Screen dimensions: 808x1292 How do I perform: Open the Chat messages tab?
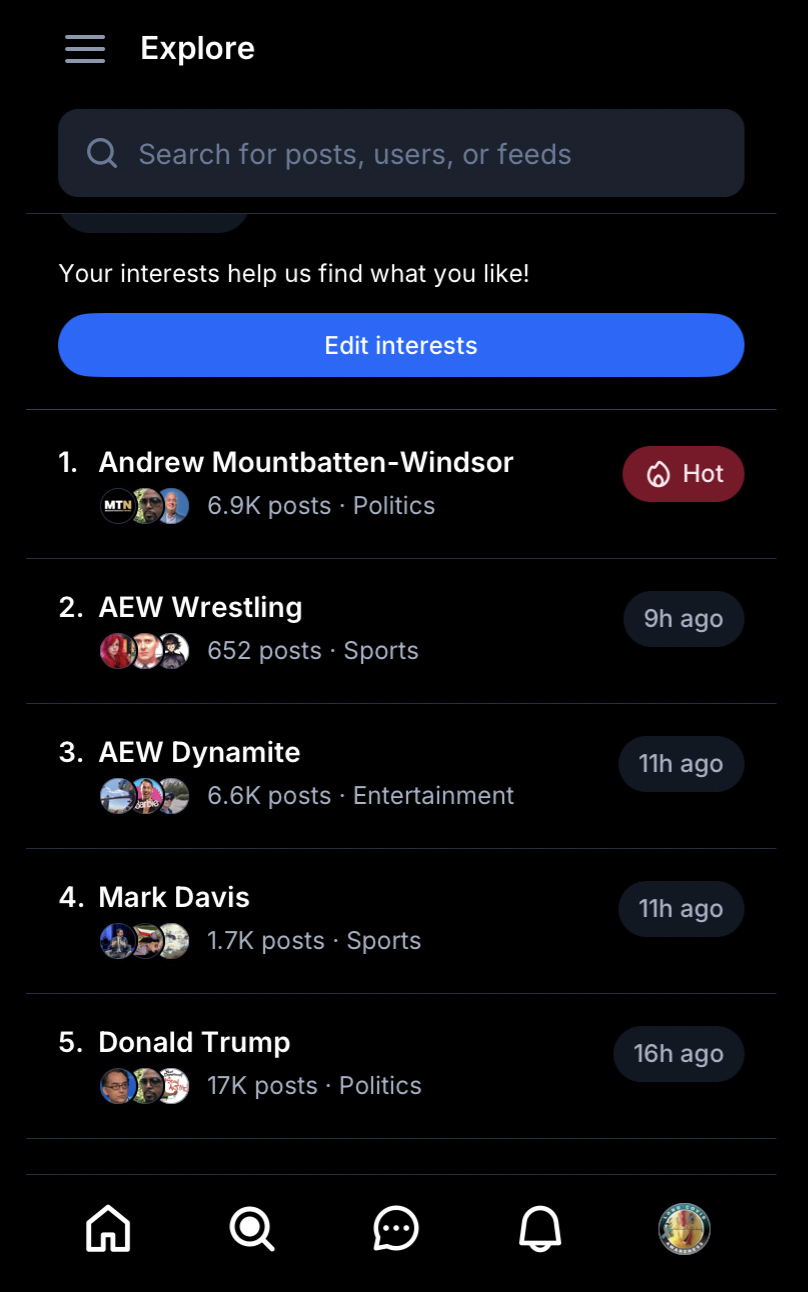(x=396, y=1228)
